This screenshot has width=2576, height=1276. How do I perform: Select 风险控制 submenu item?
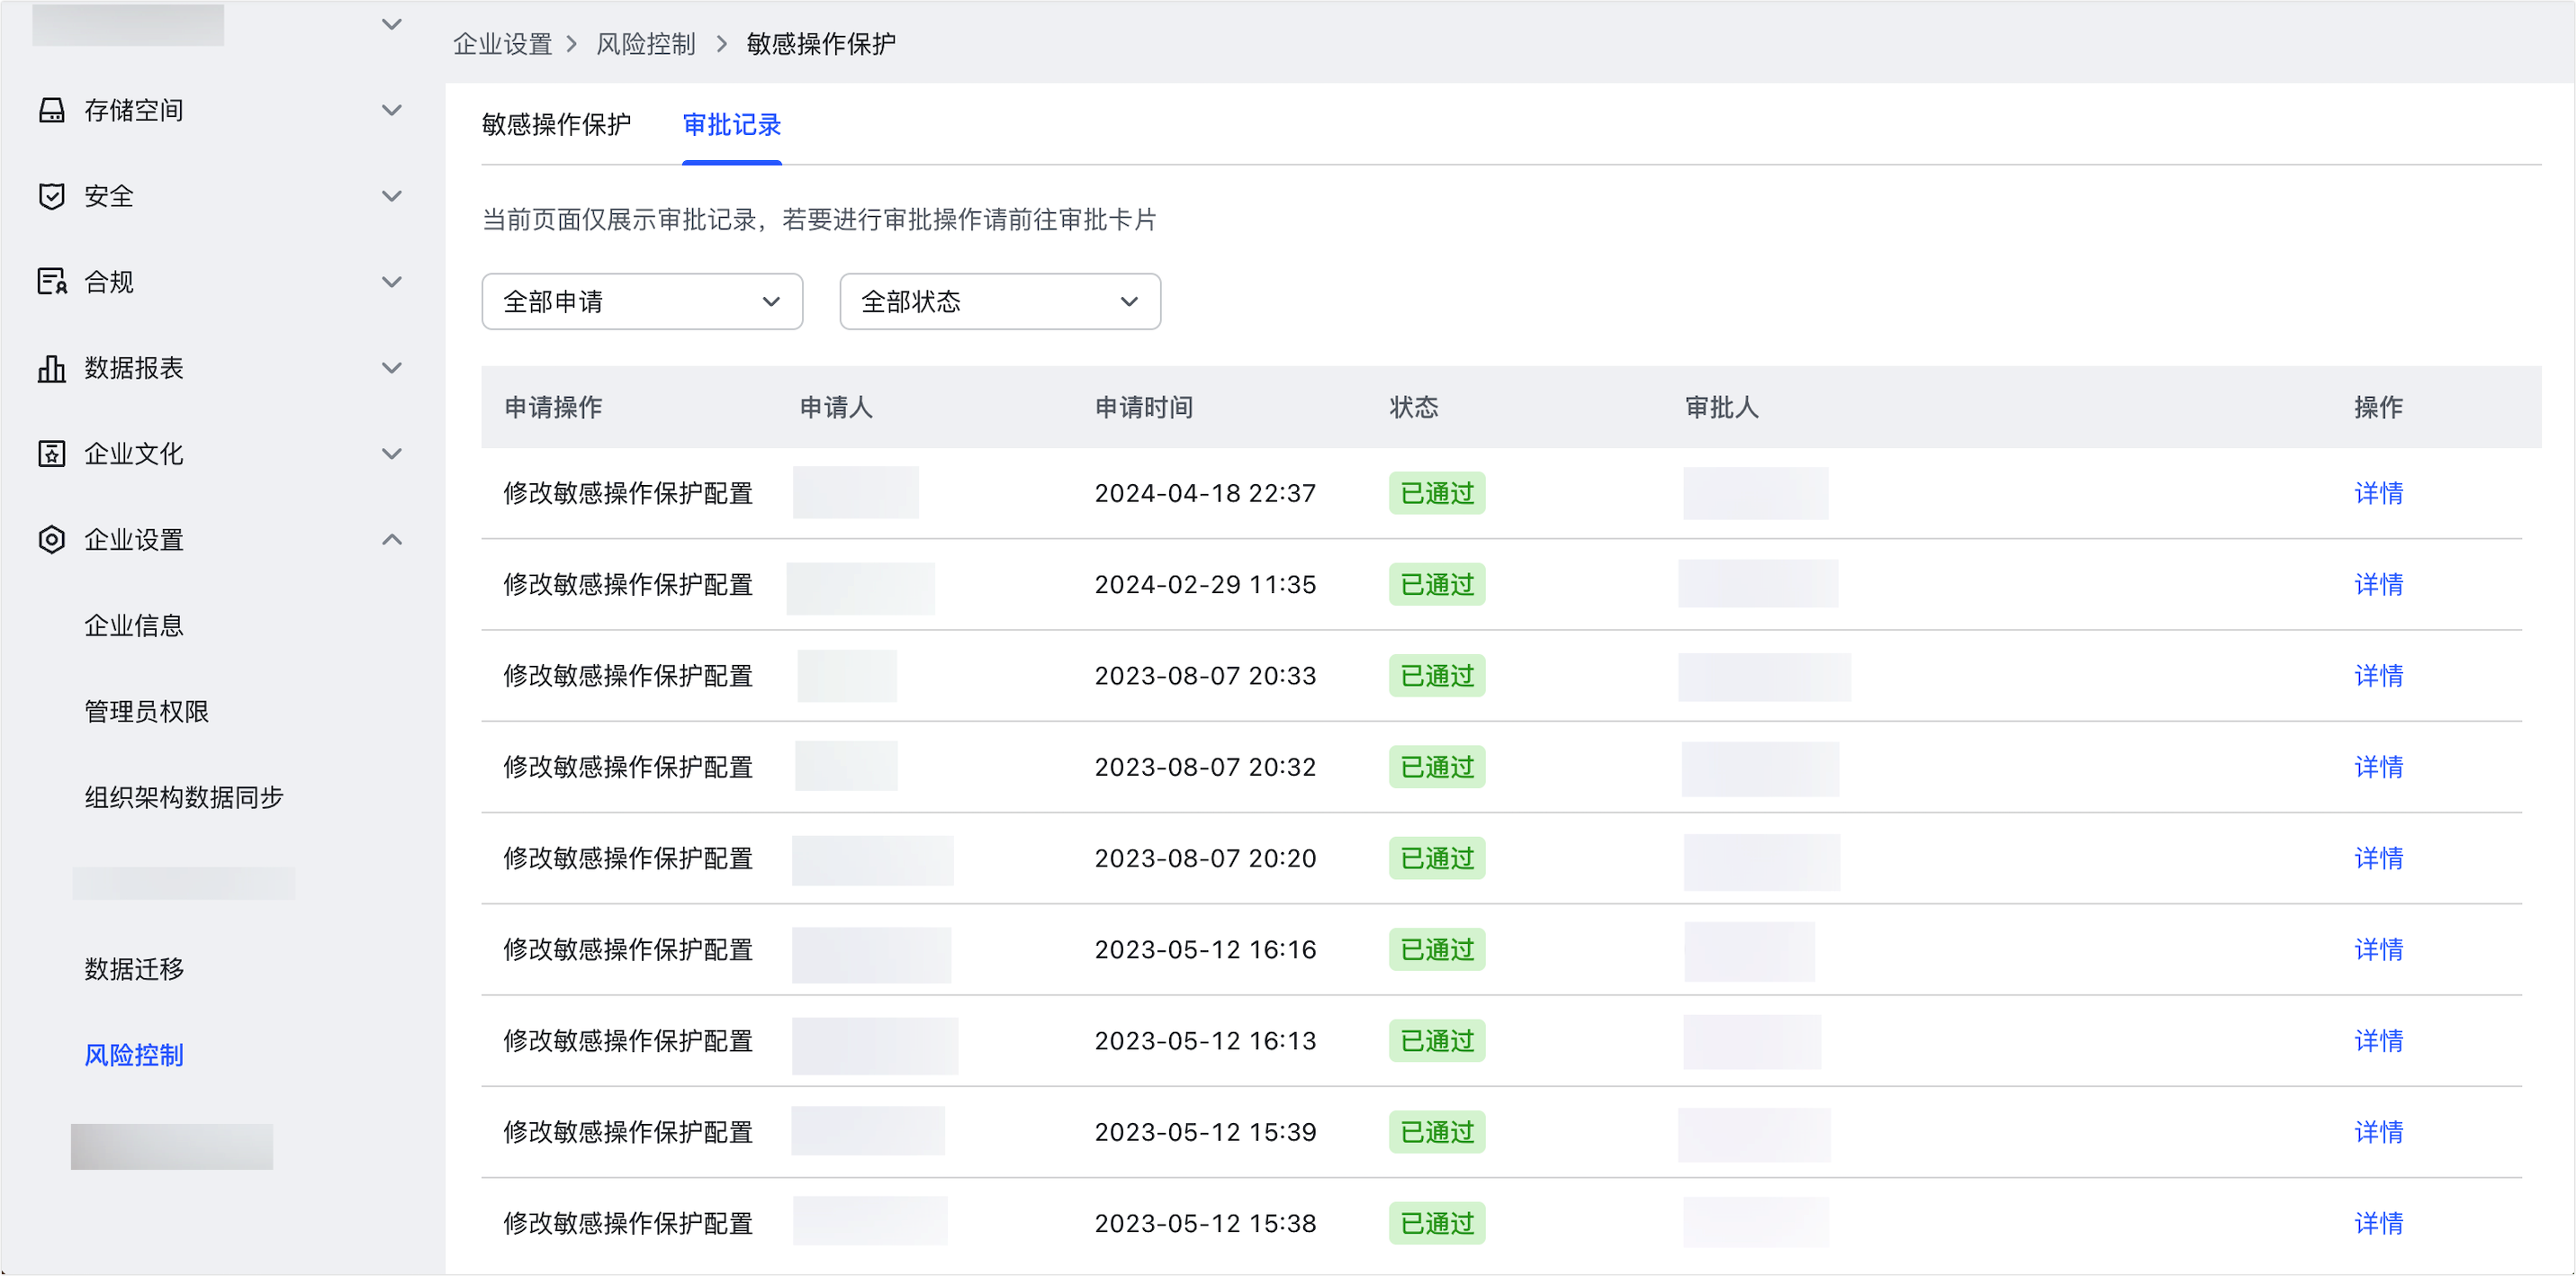pyautogui.click(x=134, y=1056)
